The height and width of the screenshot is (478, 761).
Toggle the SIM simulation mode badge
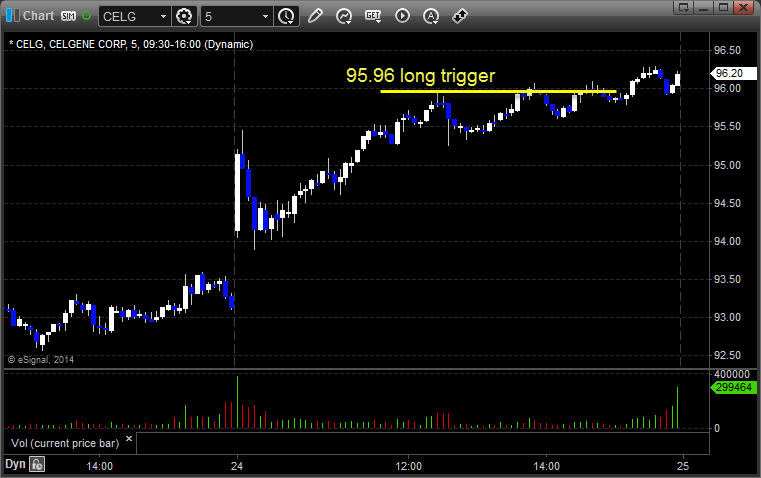68,16
